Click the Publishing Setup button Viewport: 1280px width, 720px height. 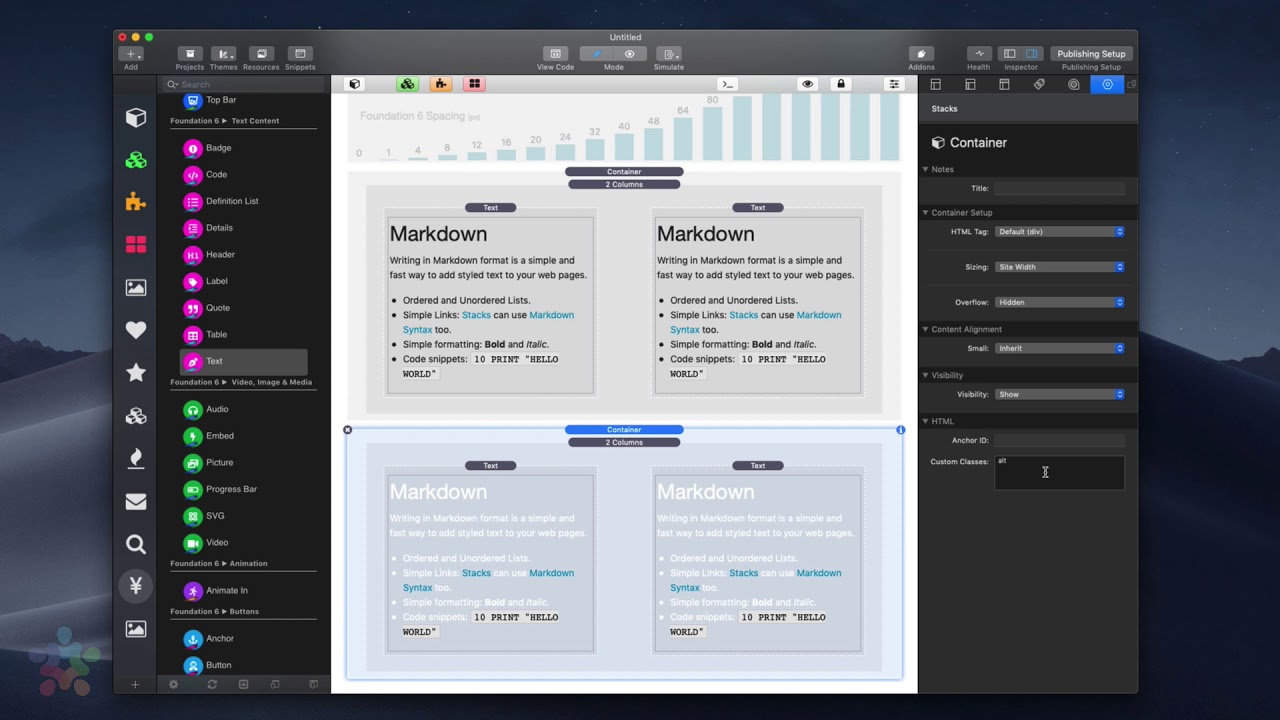point(1091,54)
